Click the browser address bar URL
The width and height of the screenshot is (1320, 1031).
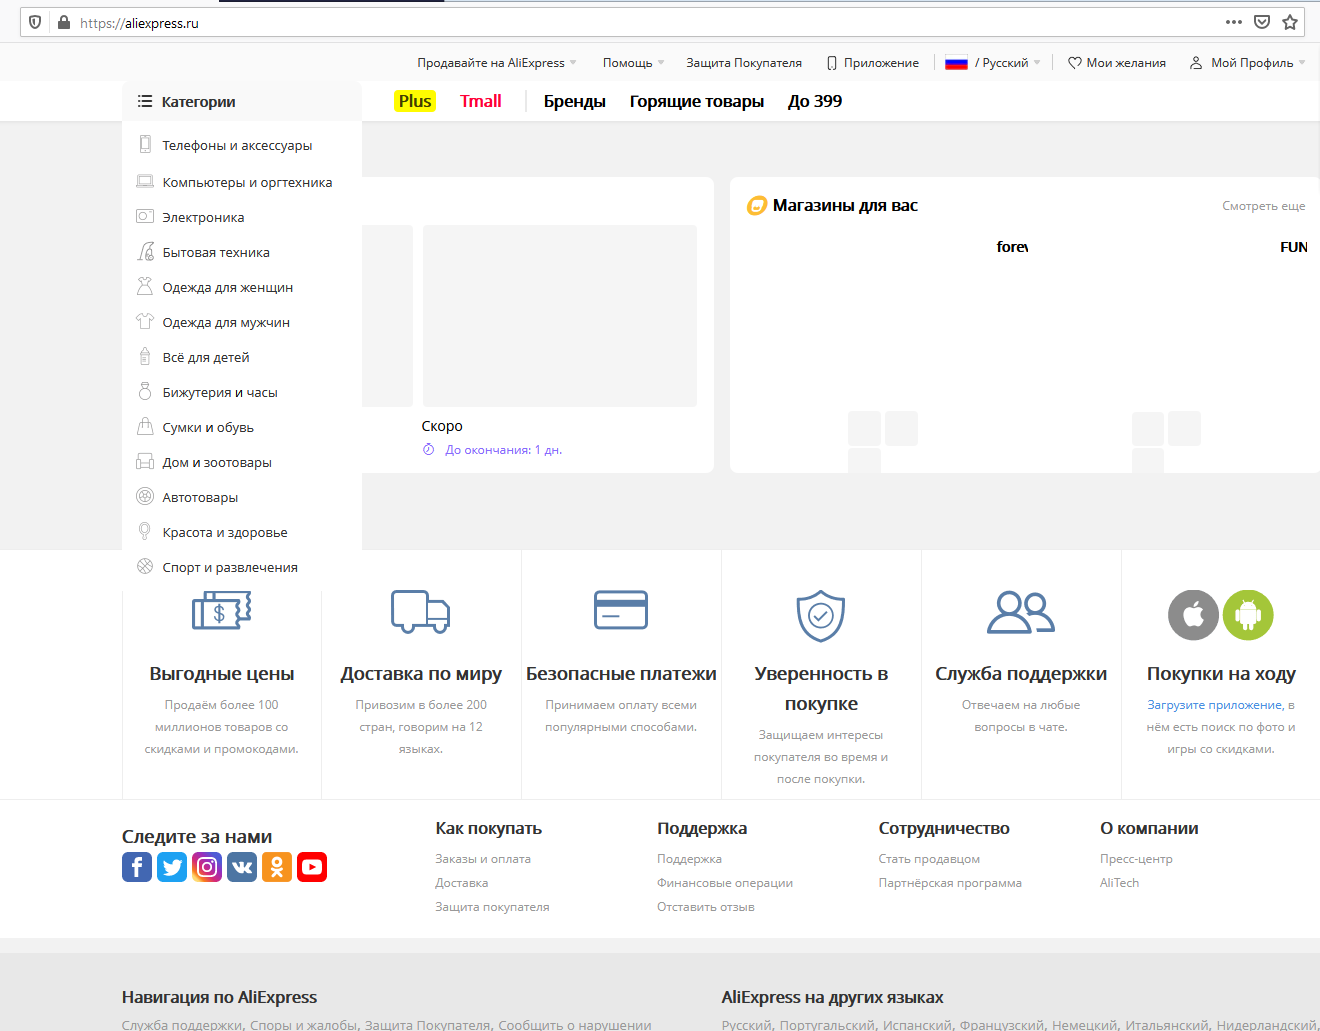[x=139, y=23]
